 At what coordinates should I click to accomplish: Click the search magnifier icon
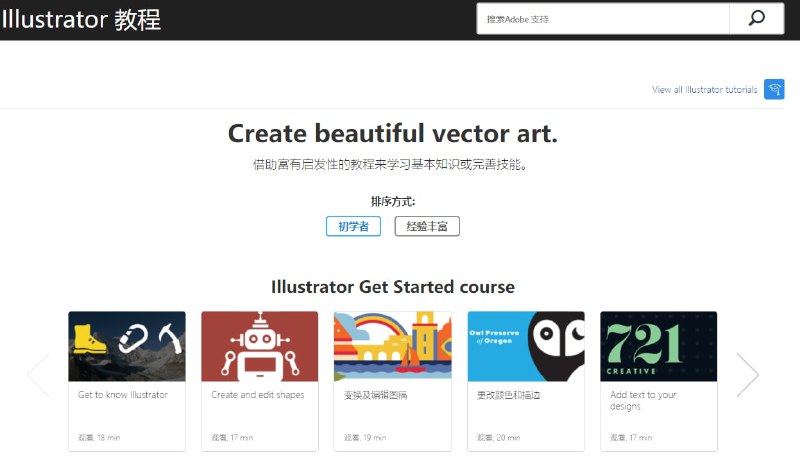(x=756, y=18)
